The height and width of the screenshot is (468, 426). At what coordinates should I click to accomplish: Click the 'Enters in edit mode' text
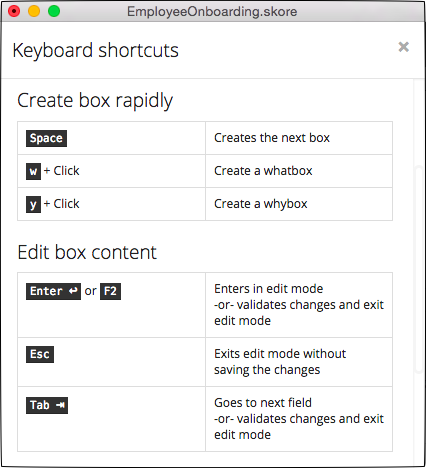coord(268,289)
